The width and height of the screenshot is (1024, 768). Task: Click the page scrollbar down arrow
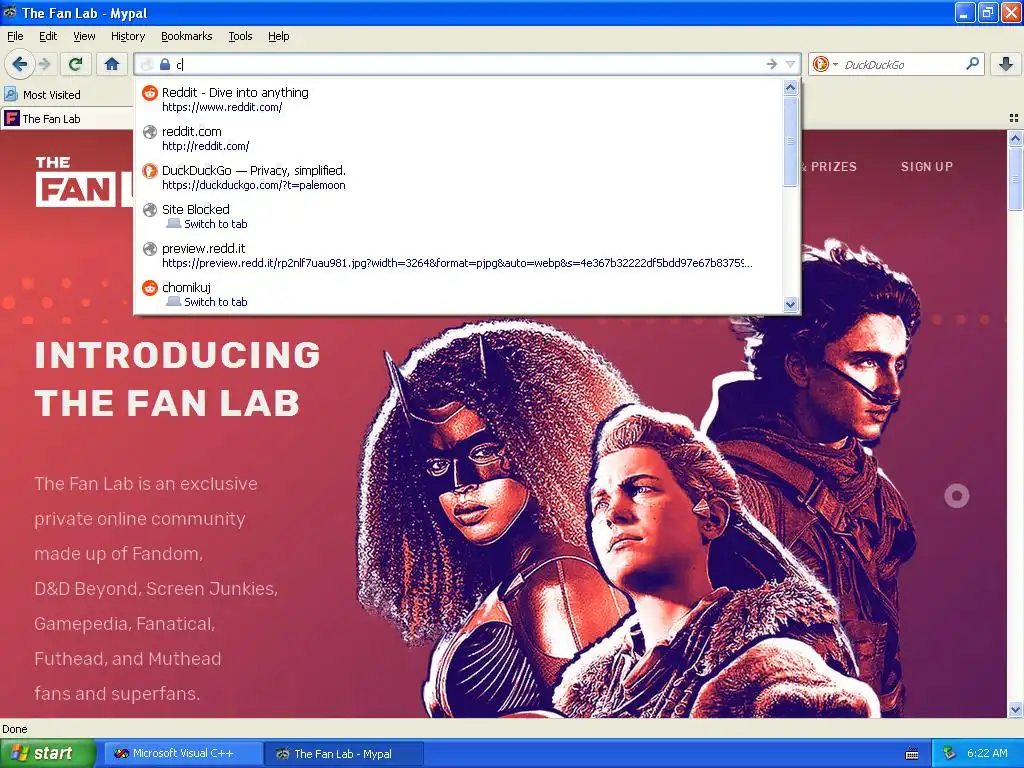pos(1015,709)
